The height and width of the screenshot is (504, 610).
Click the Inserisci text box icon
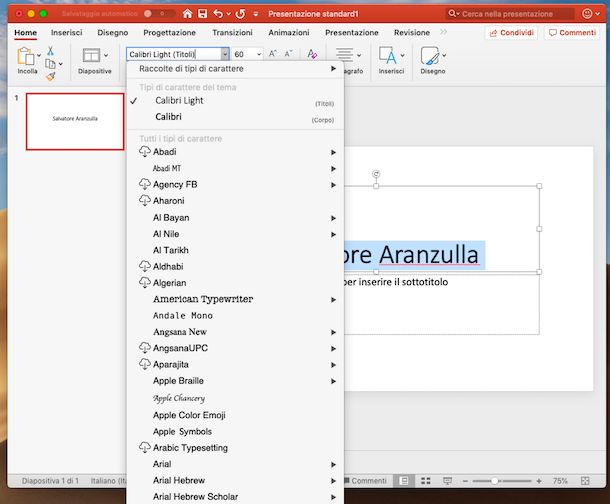387,55
